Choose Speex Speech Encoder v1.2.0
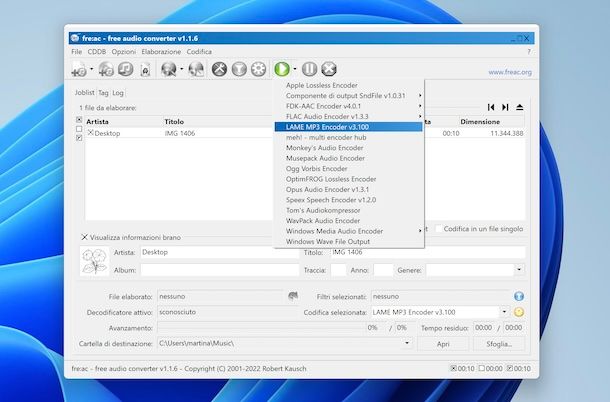The height and width of the screenshot is (402, 610). pyautogui.click(x=349, y=200)
